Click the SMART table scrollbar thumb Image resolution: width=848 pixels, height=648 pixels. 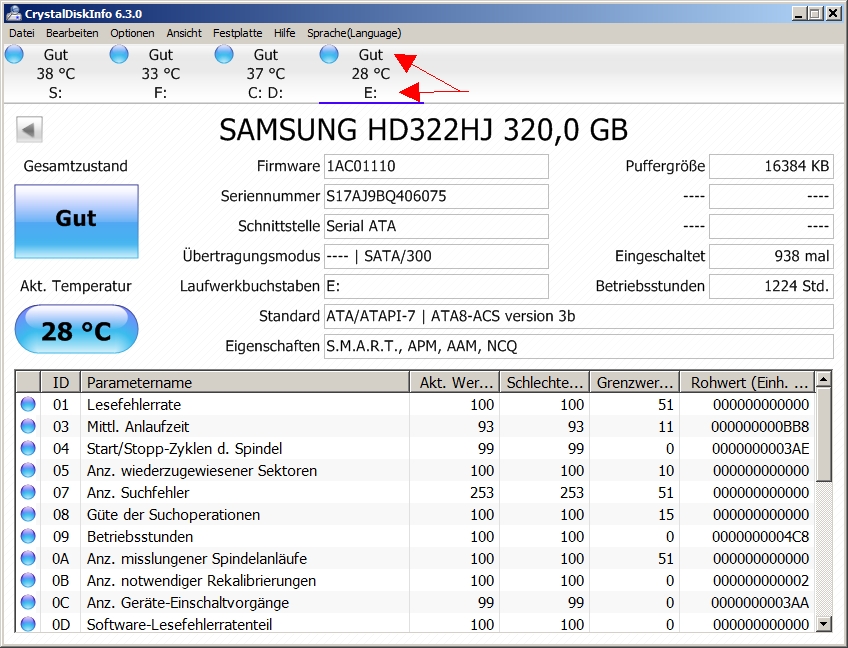(x=823, y=435)
